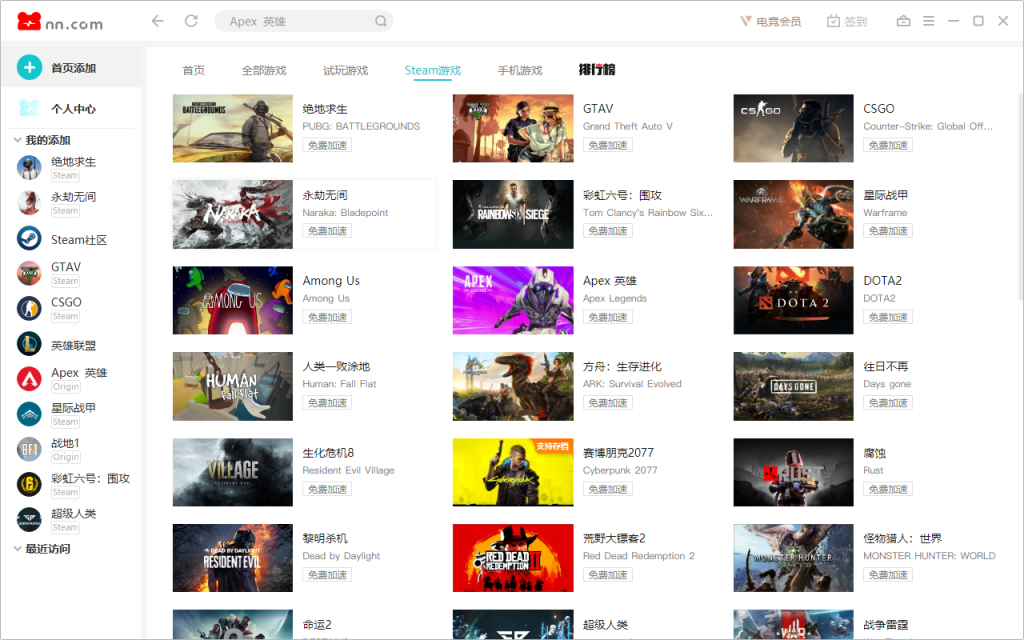Click the nn.com logo
The image size is (1024, 640).
(x=60, y=22)
